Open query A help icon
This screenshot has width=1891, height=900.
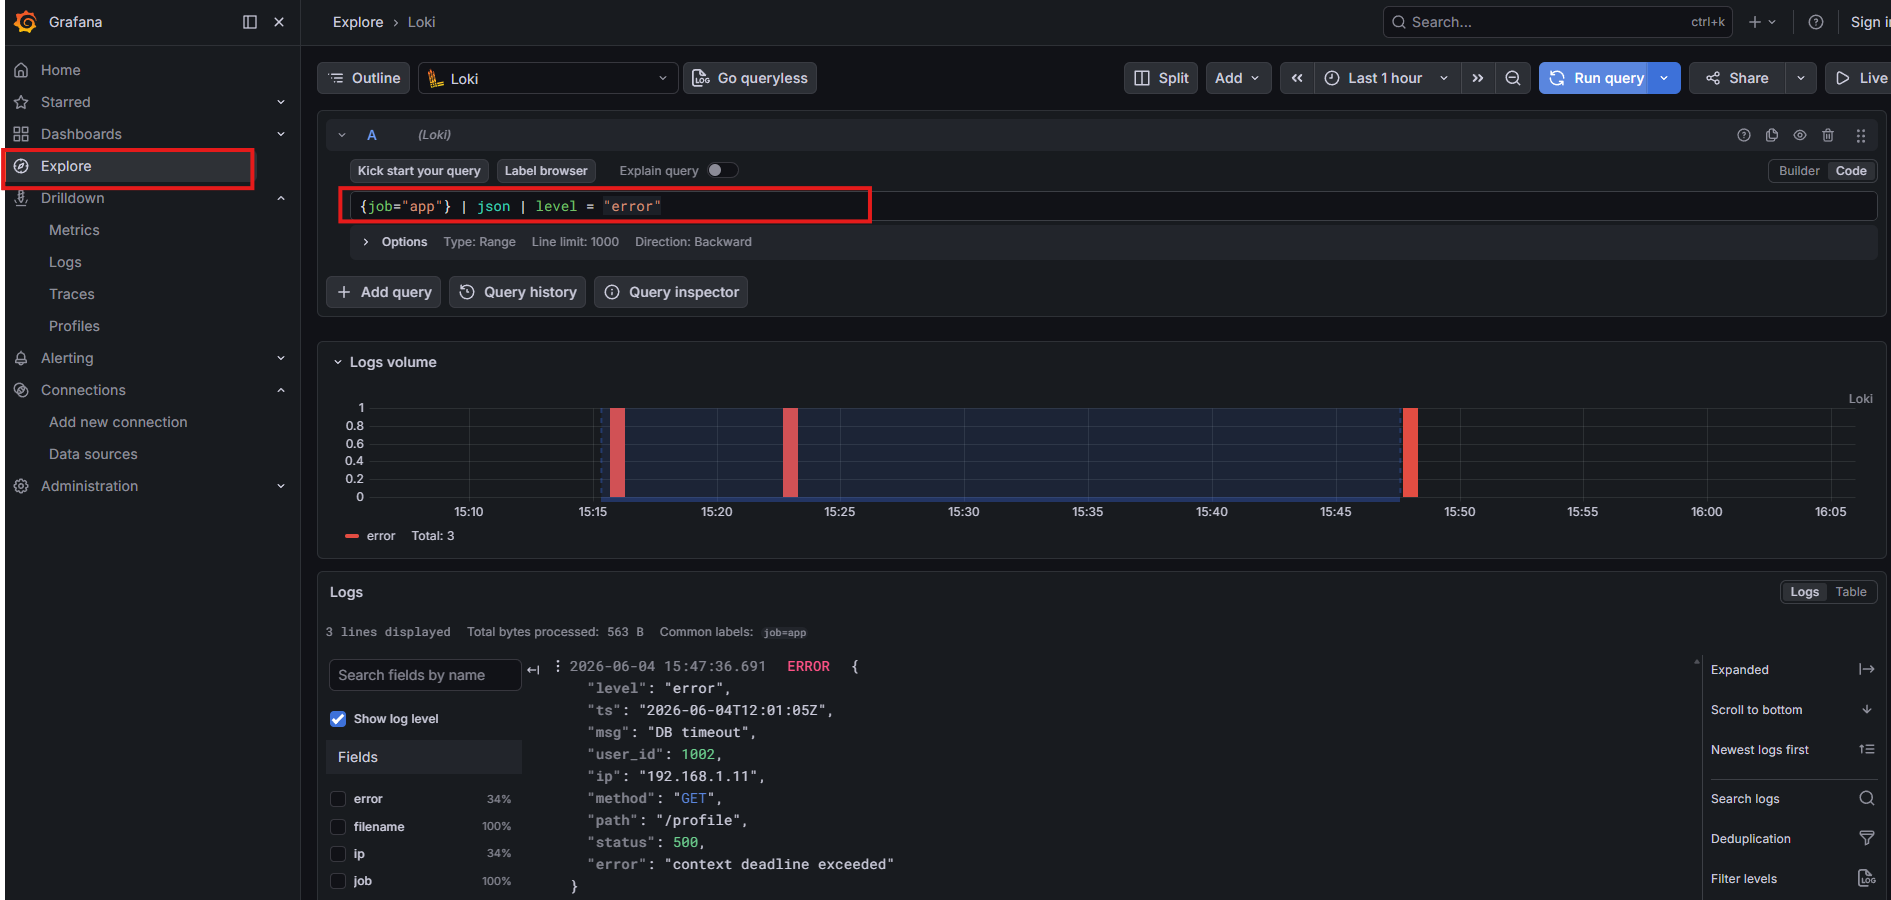pyautogui.click(x=1744, y=135)
